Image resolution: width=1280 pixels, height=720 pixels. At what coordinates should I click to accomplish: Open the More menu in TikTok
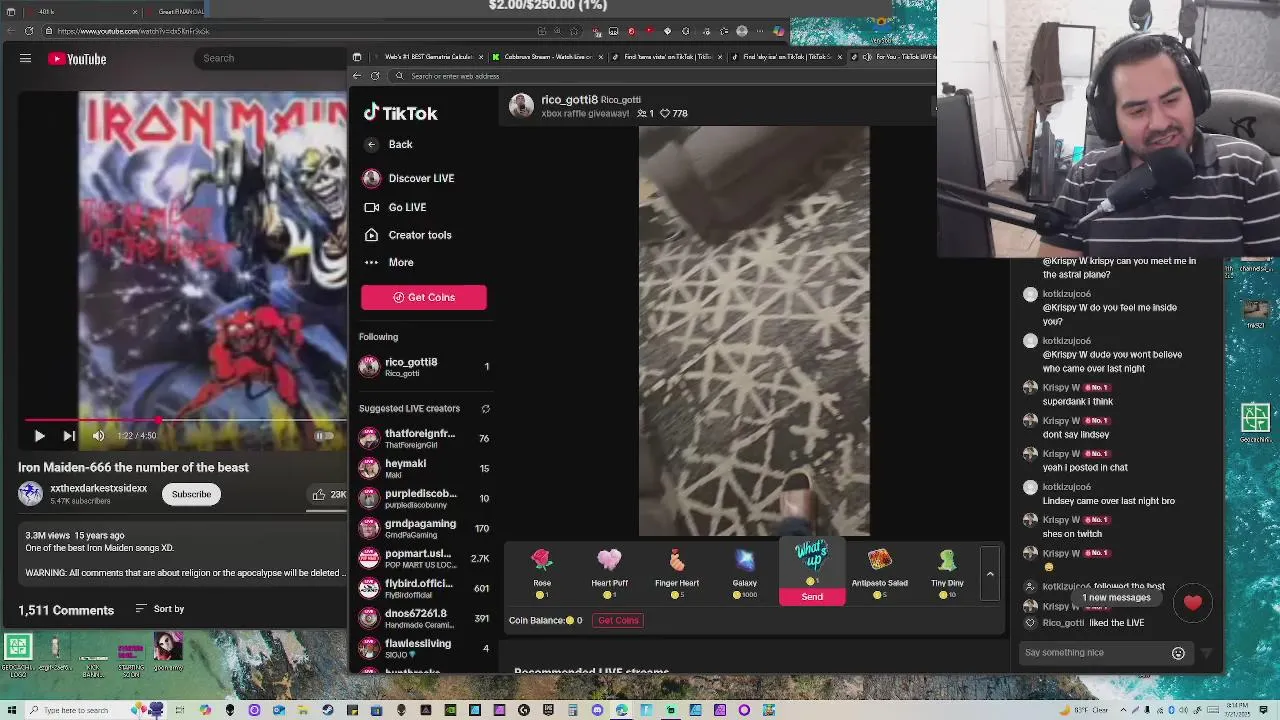tap(388, 262)
